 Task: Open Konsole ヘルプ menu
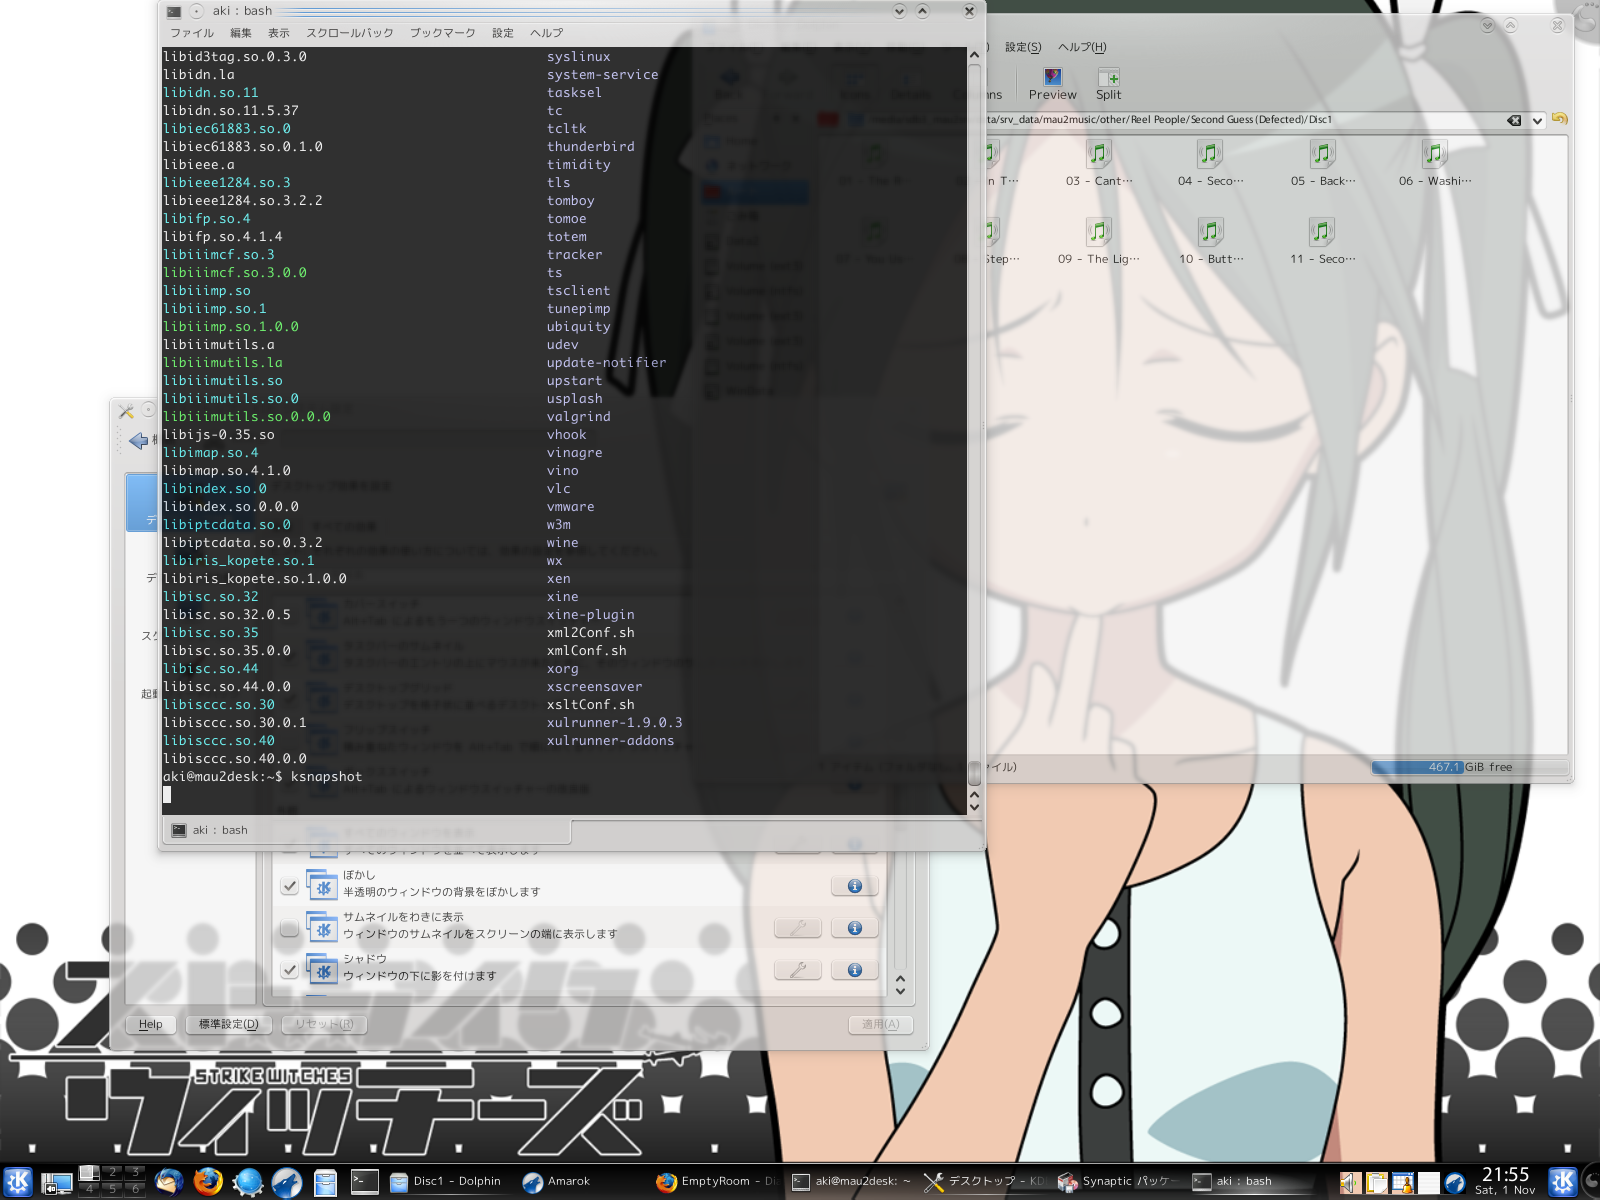point(547,33)
